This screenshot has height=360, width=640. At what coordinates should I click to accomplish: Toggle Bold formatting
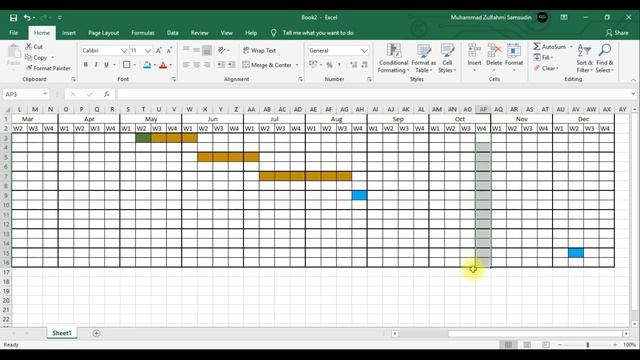[86, 64]
